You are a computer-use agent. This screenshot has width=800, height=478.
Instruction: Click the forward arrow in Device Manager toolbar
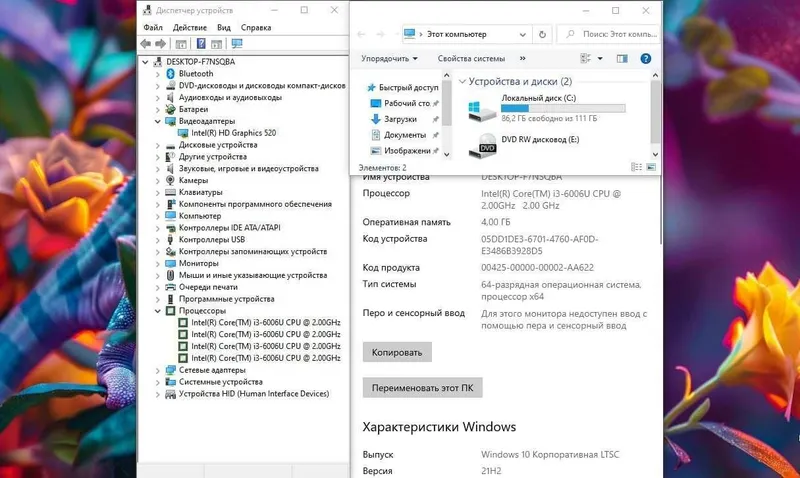[x=160, y=44]
